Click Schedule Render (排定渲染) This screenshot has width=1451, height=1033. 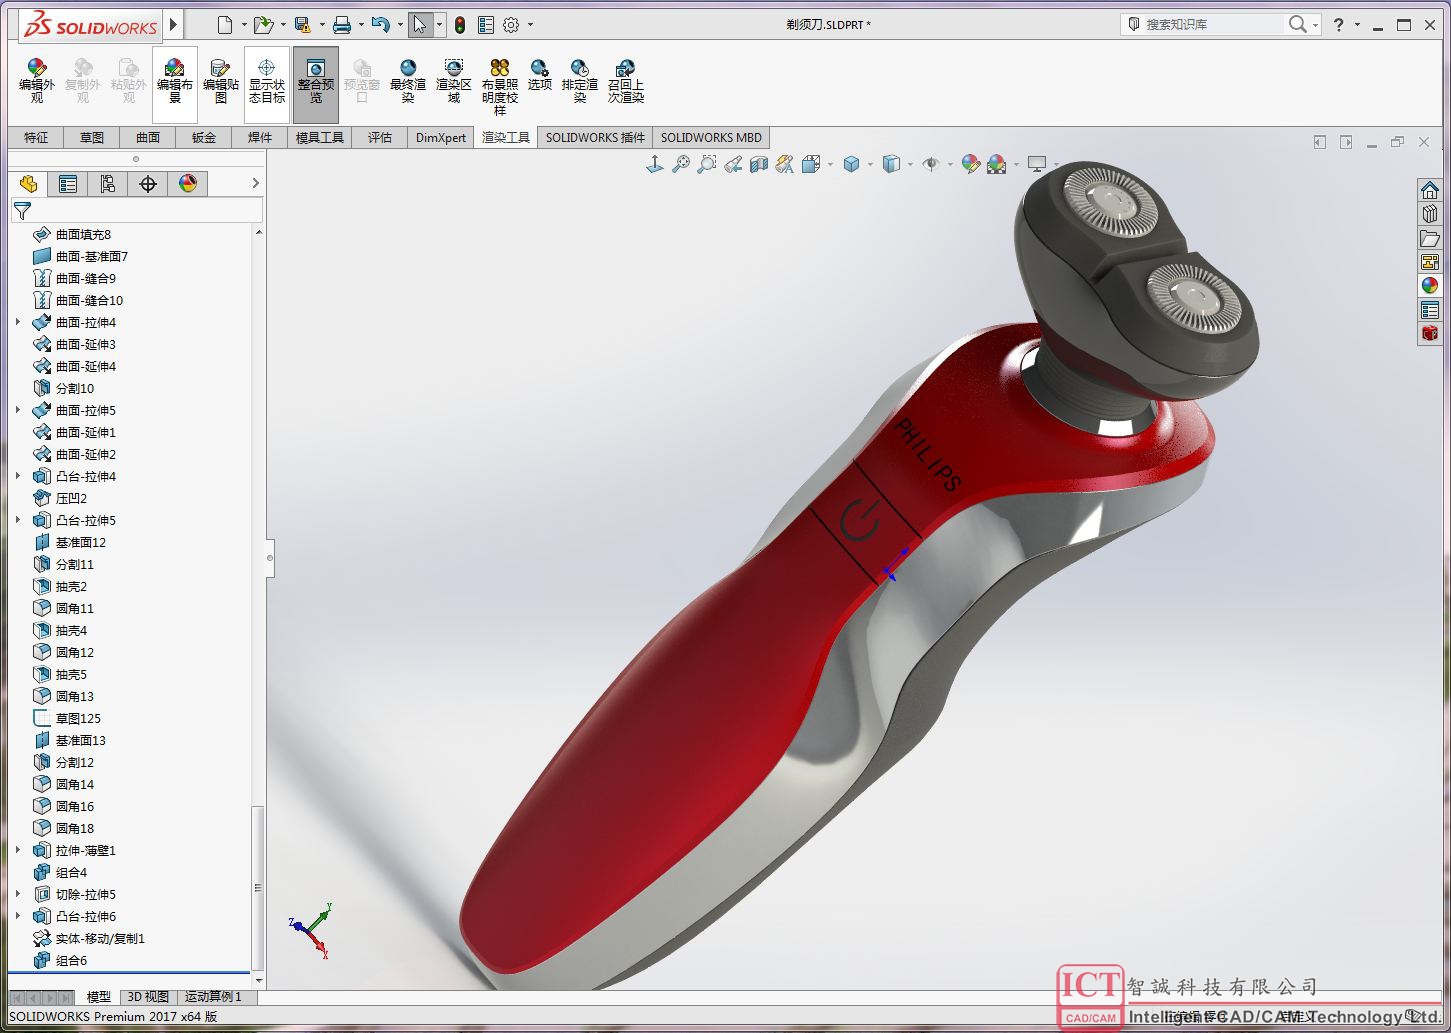580,80
